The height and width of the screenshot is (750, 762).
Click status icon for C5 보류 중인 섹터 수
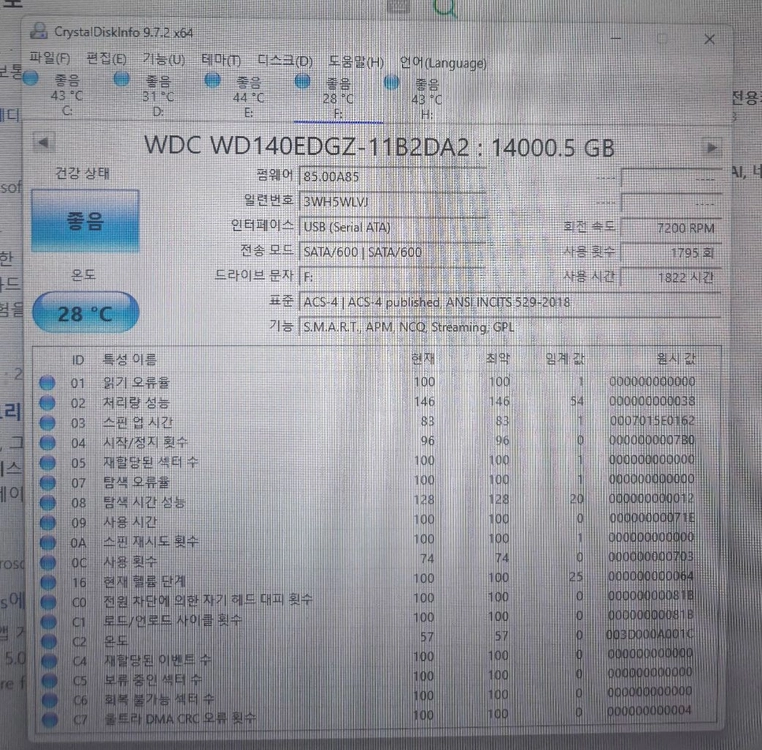pos(49,680)
